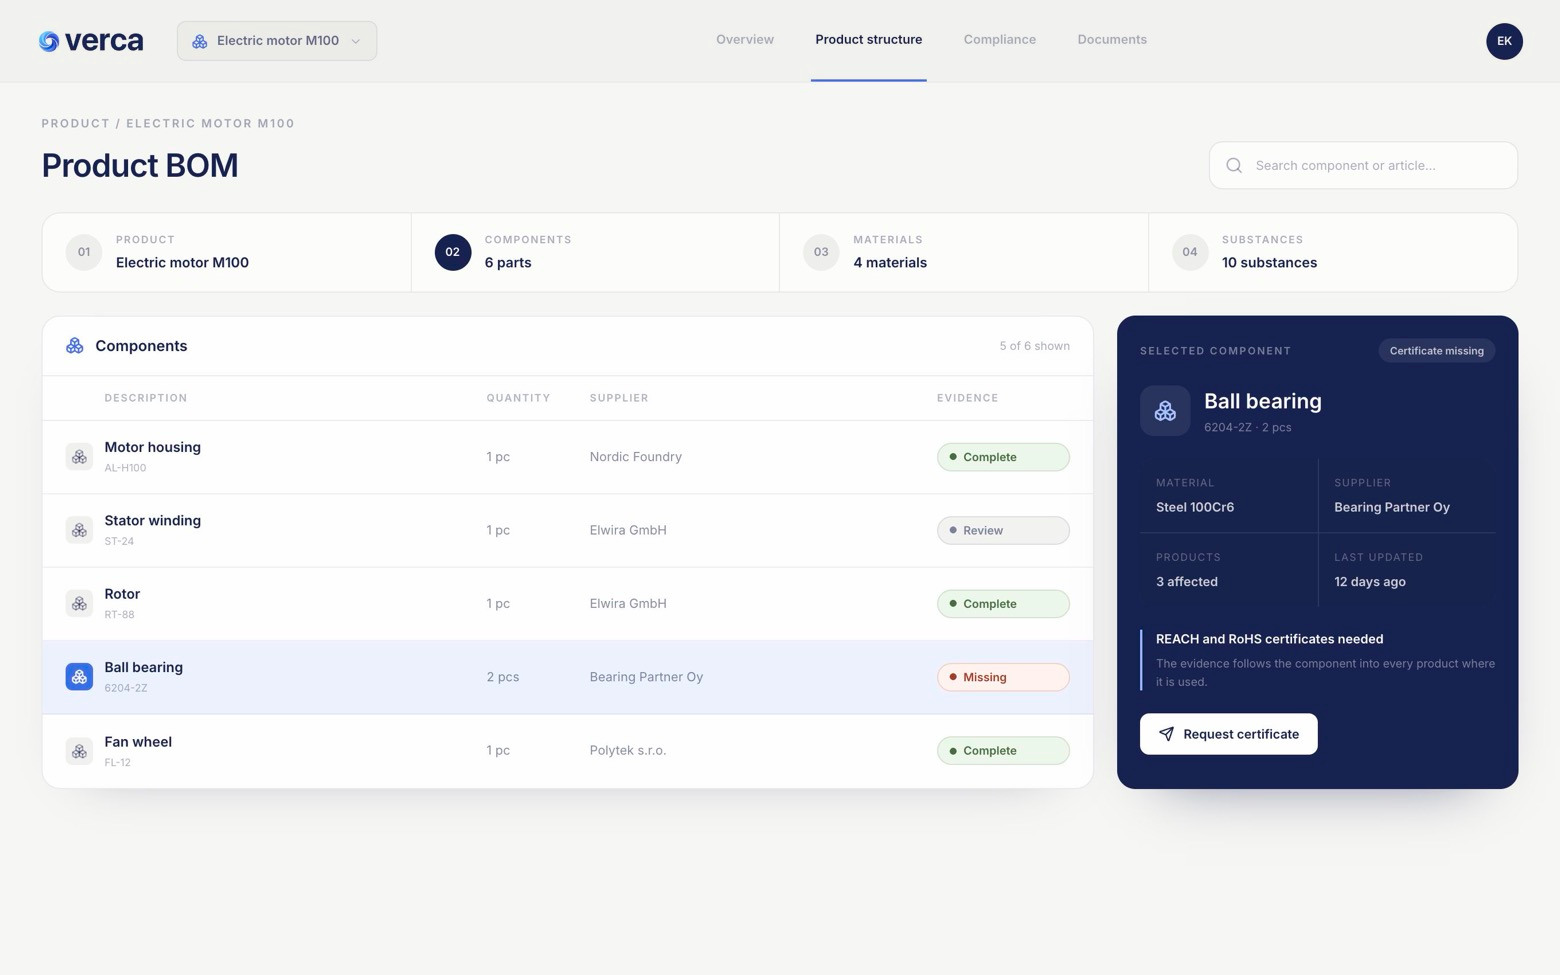Select step 04 Substances 10 substances

[1333, 252]
